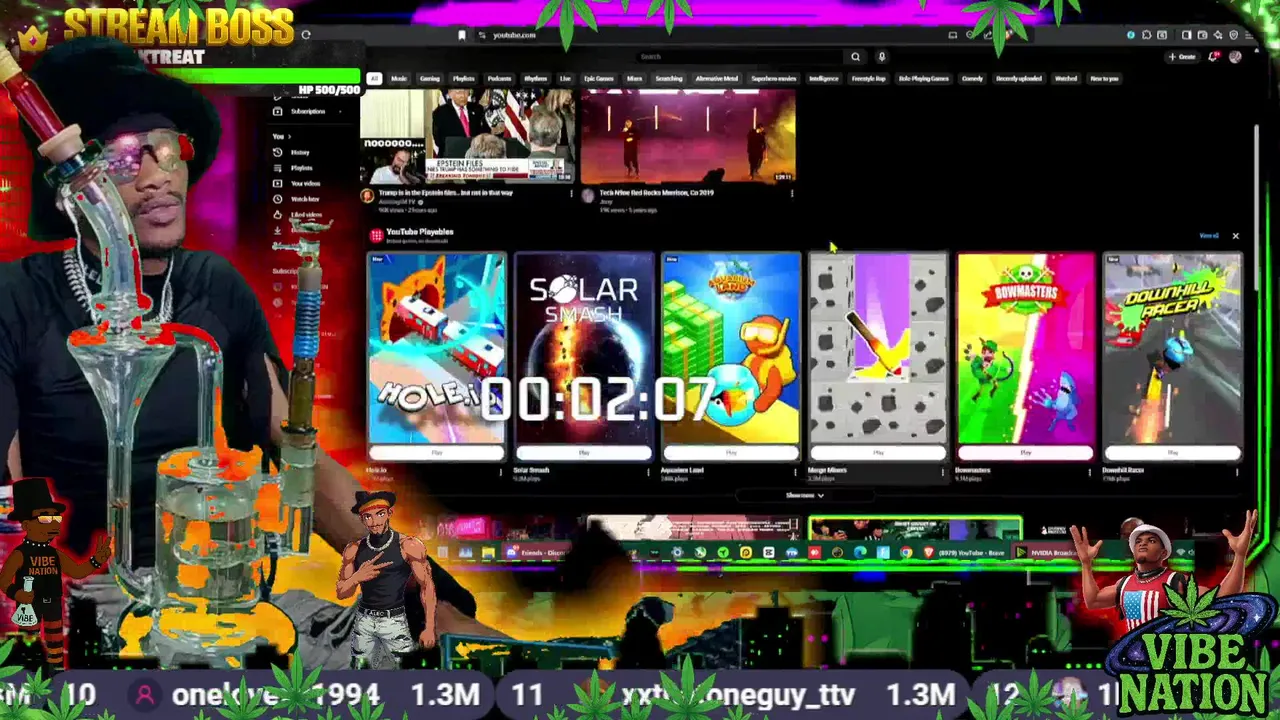This screenshot has width=1280, height=720.
Task: Select the Alternative Metal filter chip
Action: [x=716, y=78]
